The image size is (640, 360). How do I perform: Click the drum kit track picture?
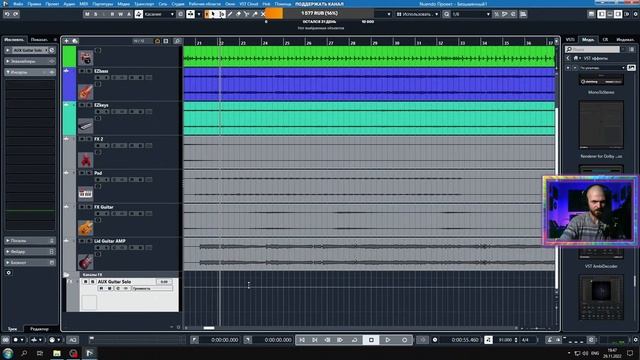(x=85, y=58)
